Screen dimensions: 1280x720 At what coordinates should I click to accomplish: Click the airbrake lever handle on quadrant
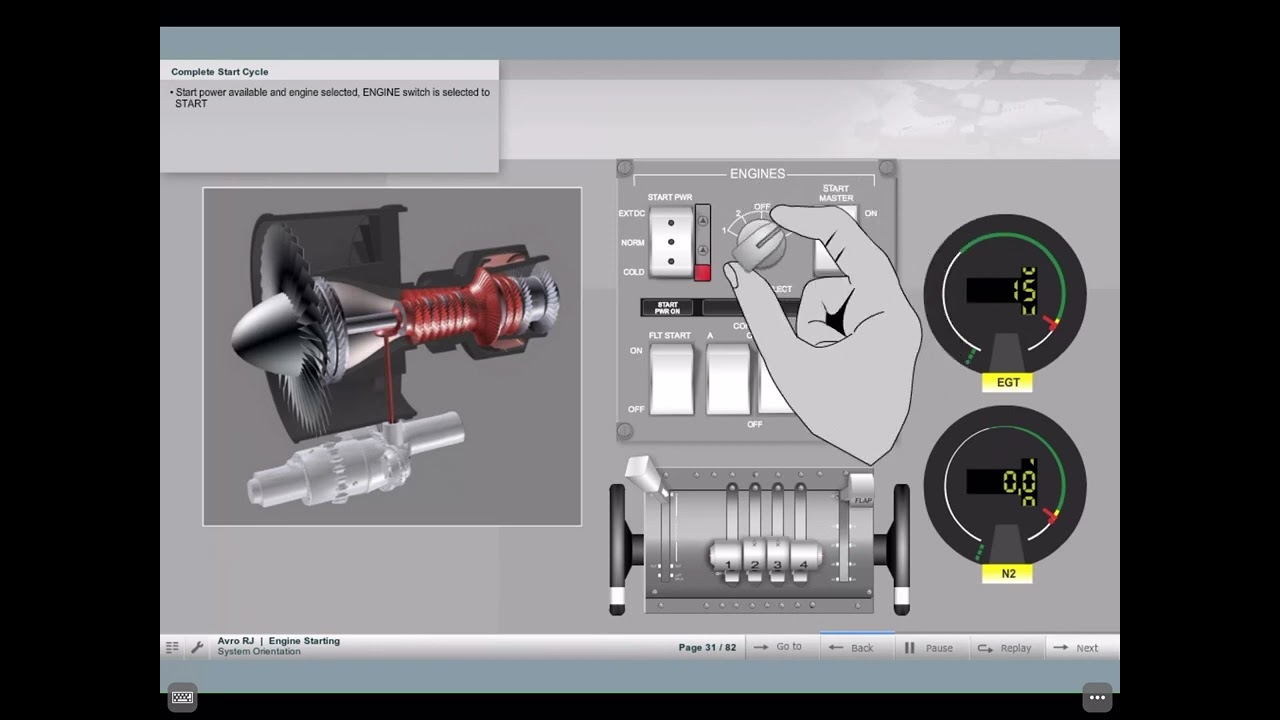tap(645, 476)
